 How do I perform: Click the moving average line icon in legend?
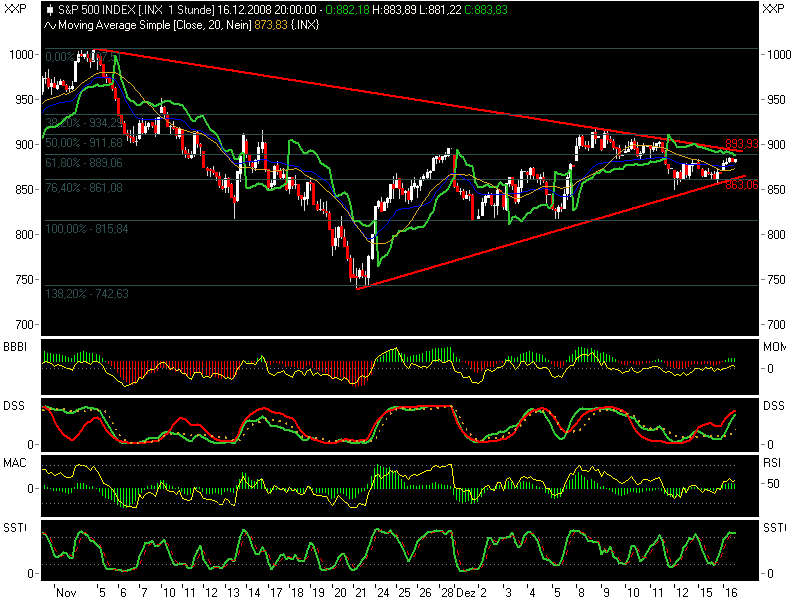pos(49,25)
